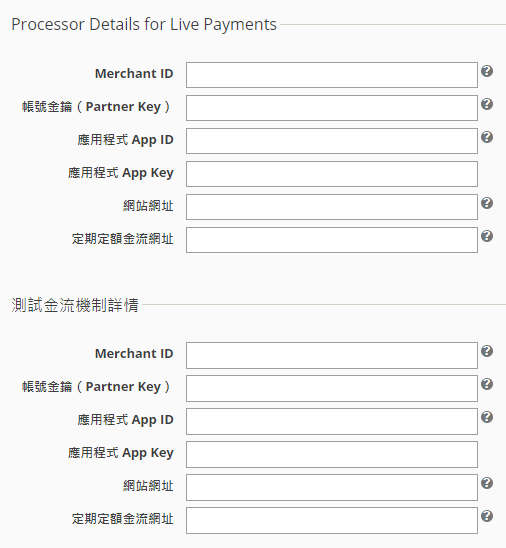
Task: Click help icon beside test Merchant ID
Action: [487, 351]
